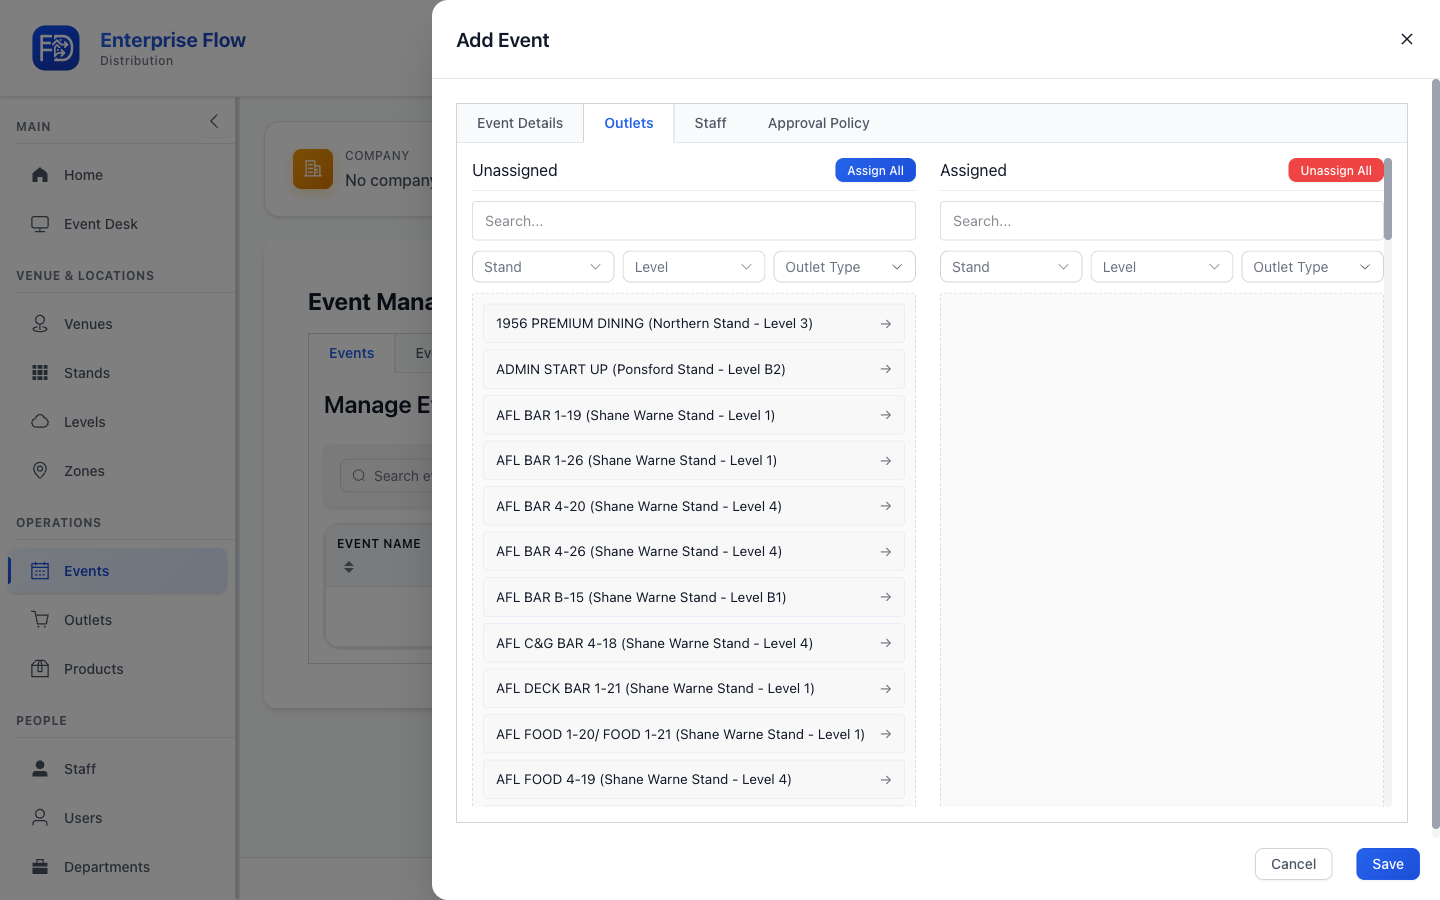This screenshot has height=900, width=1440.
Task: Click the Event Desk monitor icon
Action: point(40,224)
